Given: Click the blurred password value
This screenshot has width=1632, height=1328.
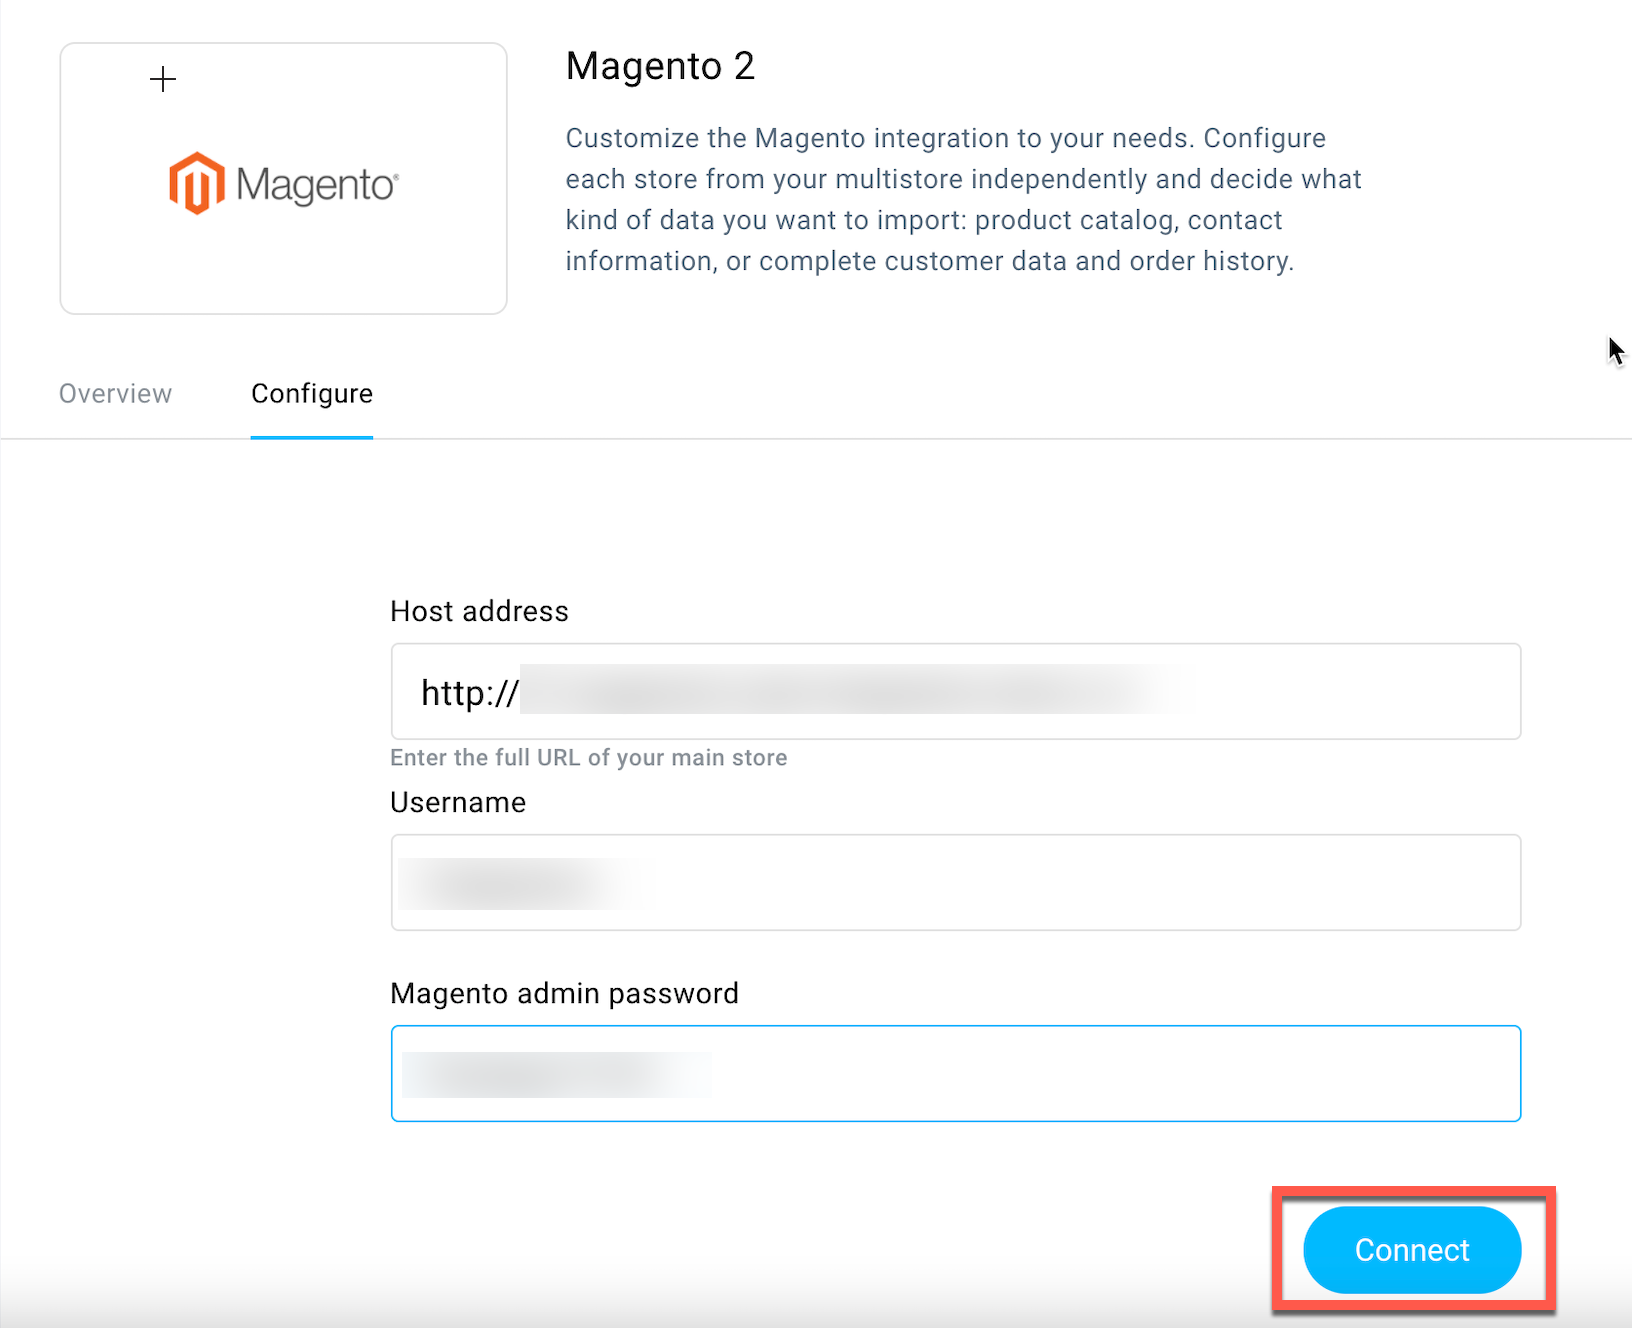Looking at the screenshot, I should [556, 1075].
